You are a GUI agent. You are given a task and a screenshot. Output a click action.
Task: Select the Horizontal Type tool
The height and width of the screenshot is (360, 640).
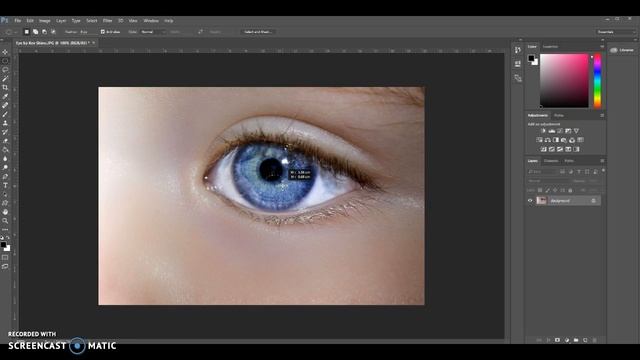tap(5, 185)
